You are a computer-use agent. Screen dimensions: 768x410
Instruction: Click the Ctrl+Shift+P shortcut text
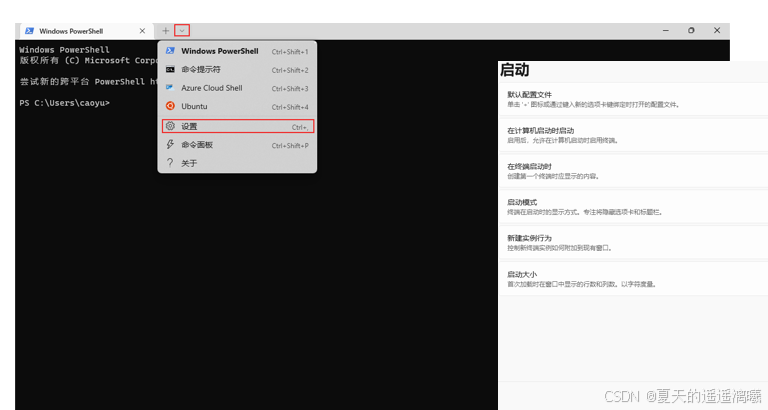tap(290, 145)
